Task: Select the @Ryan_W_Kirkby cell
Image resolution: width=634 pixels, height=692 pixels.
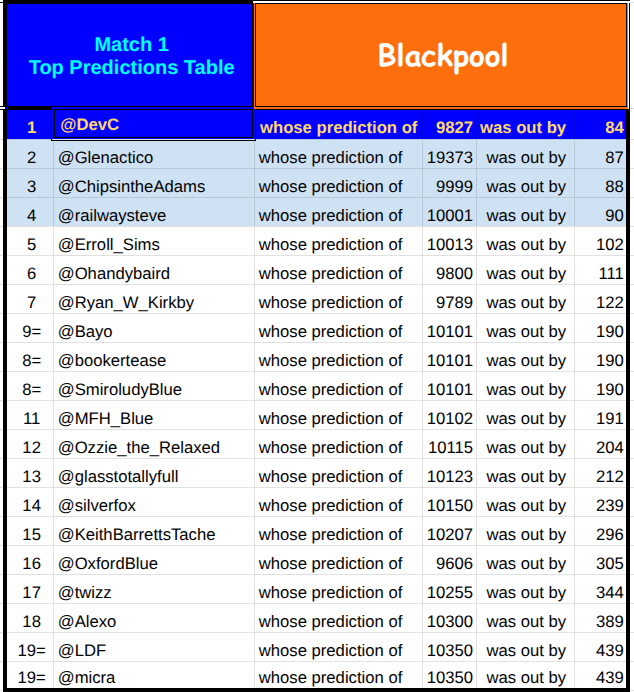Action: [x=154, y=303]
